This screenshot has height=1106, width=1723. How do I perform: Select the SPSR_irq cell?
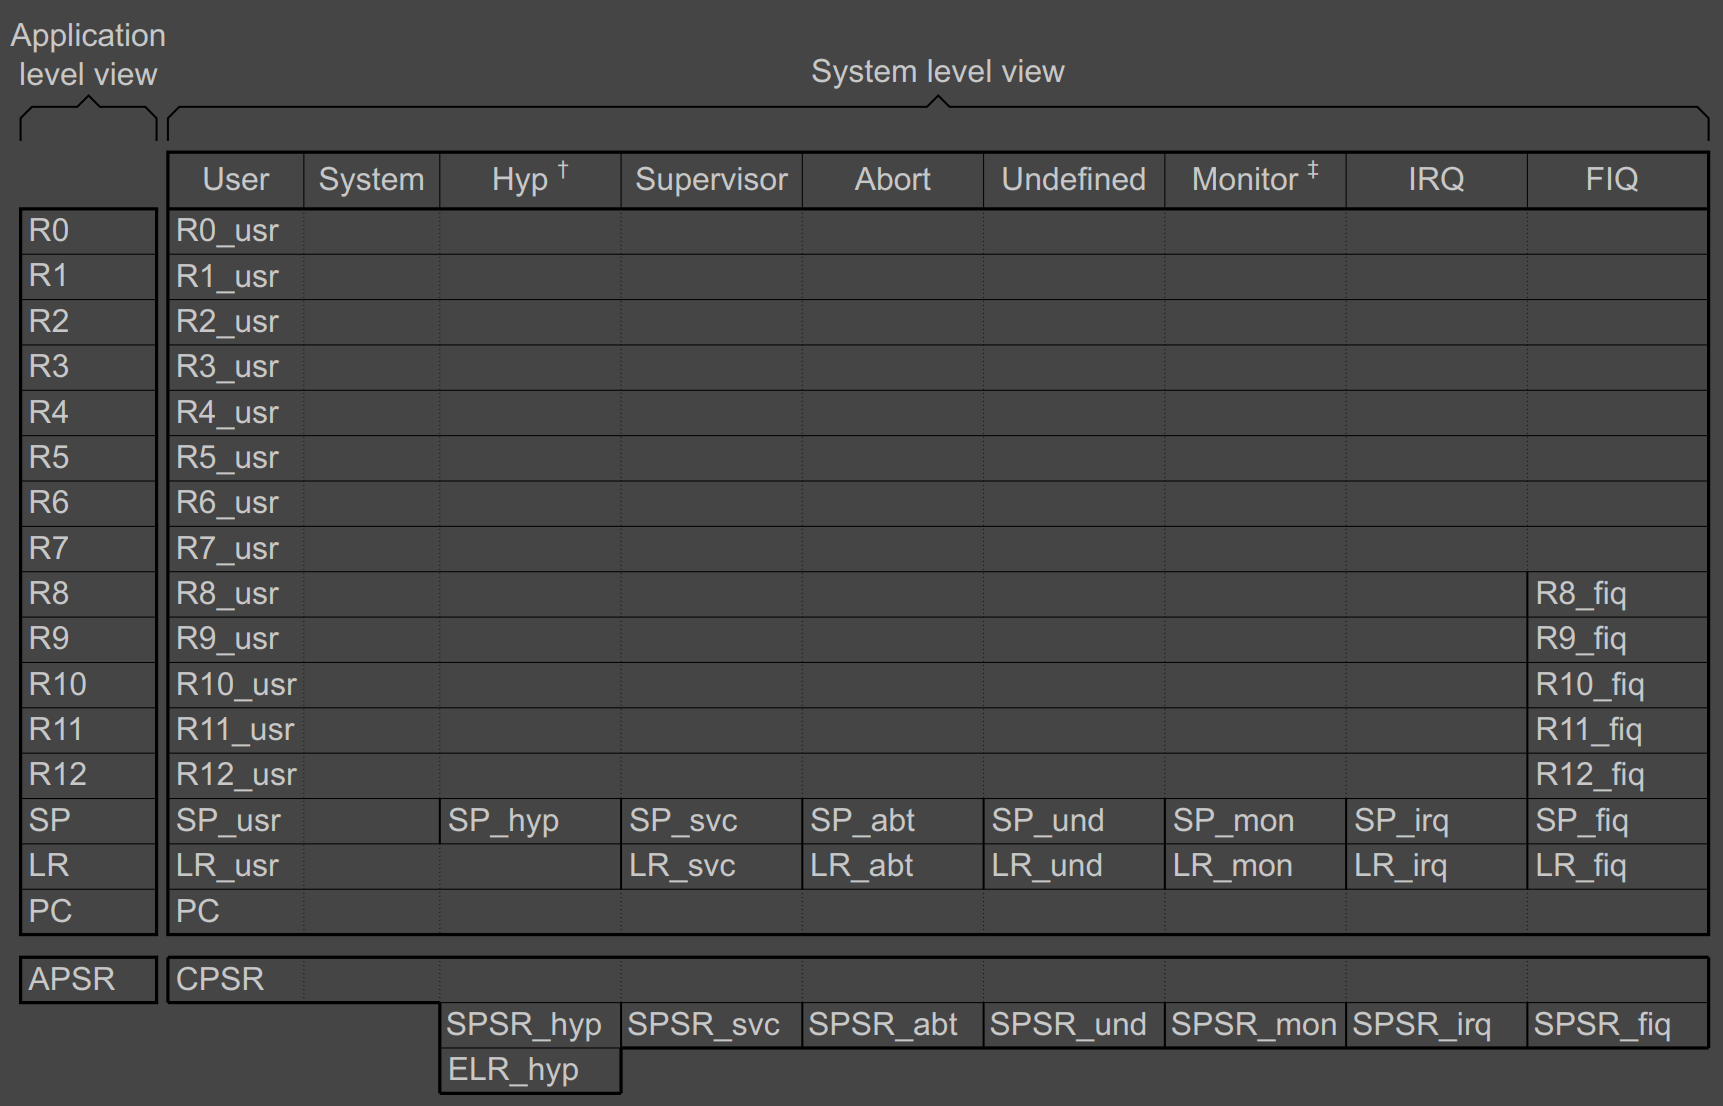[1436, 1025]
